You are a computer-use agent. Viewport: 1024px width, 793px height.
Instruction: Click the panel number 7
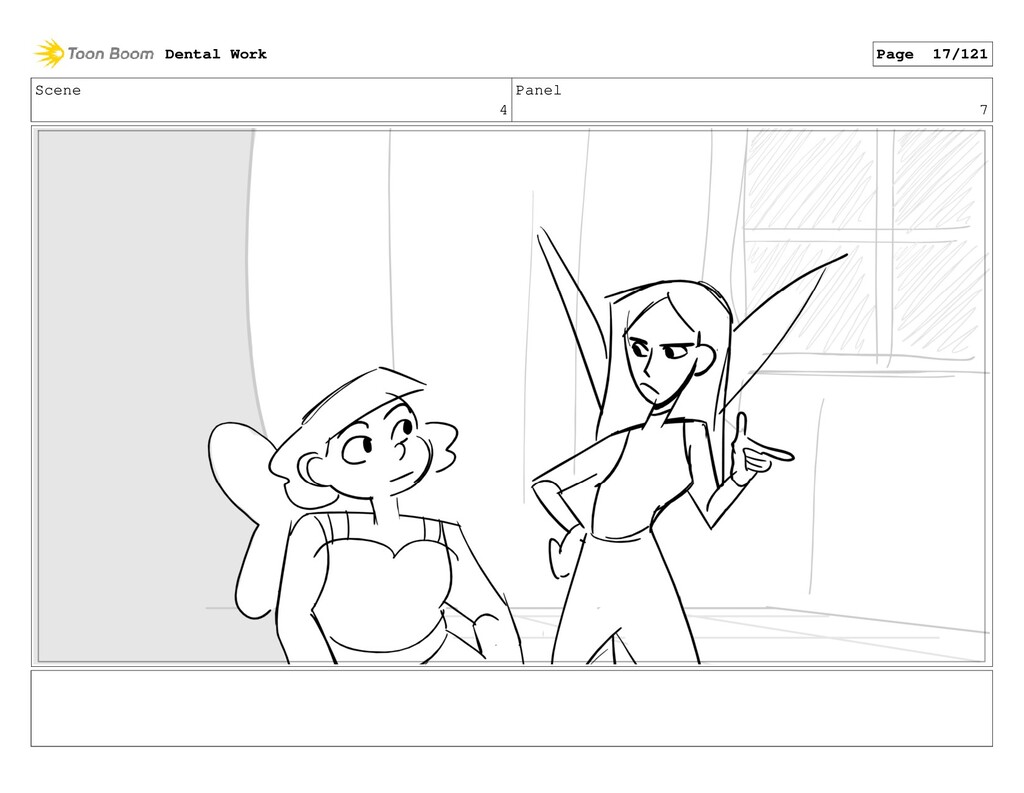pyautogui.click(x=984, y=110)
